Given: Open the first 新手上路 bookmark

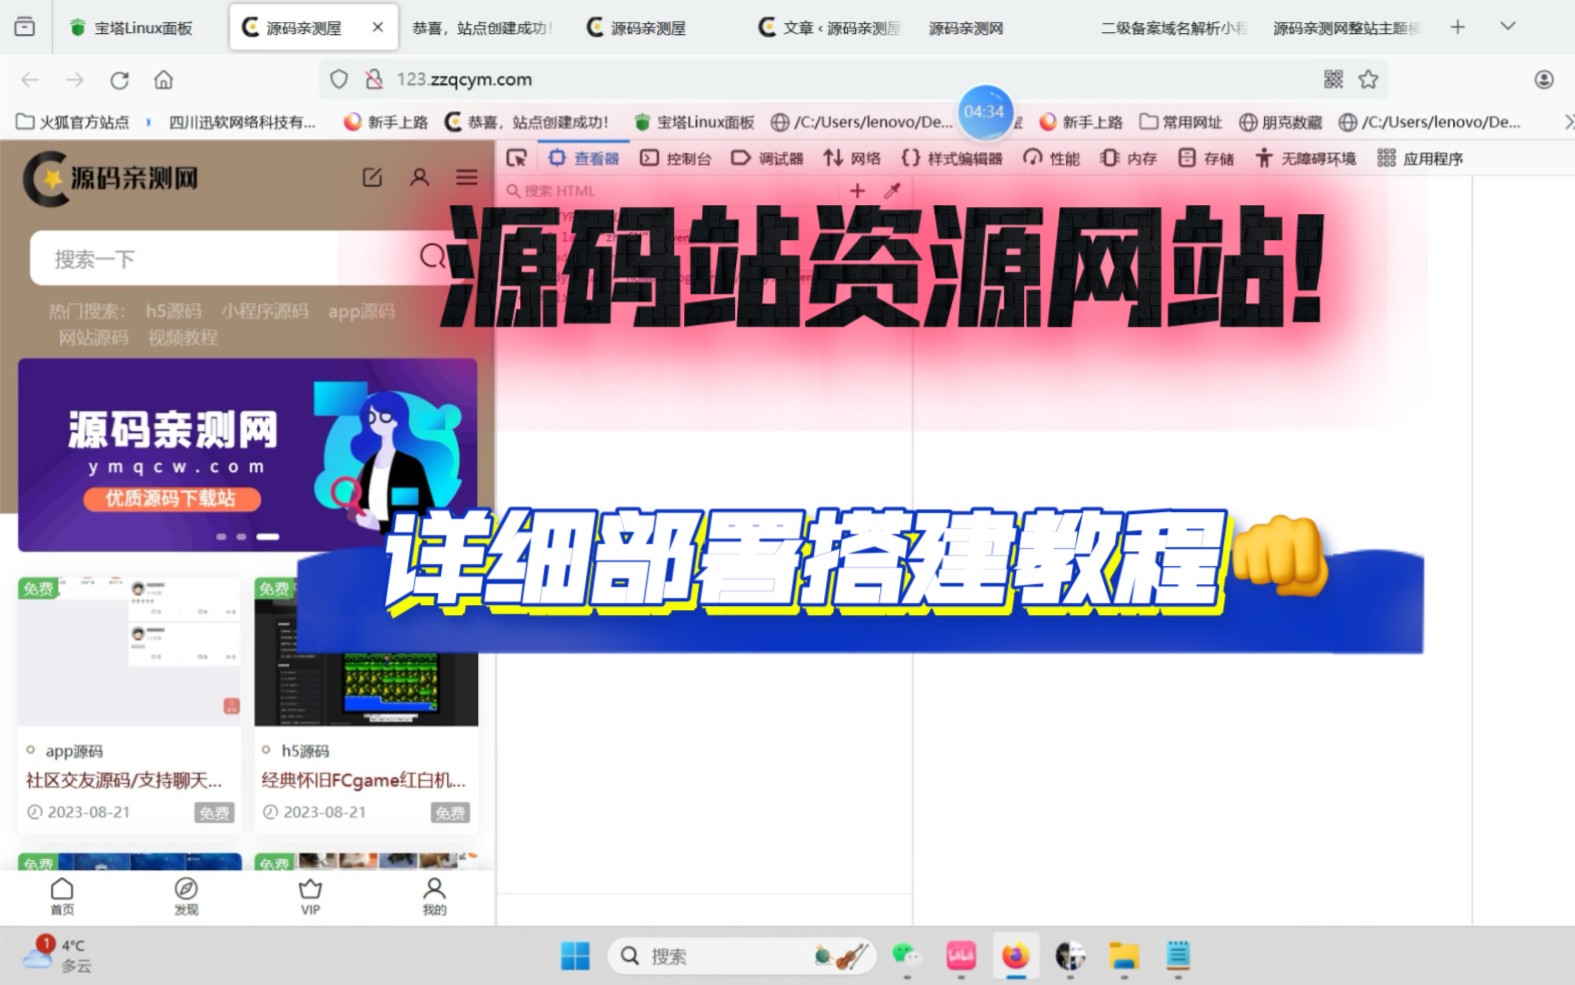Looking at the screenshot, I should (x=385, y=122).
